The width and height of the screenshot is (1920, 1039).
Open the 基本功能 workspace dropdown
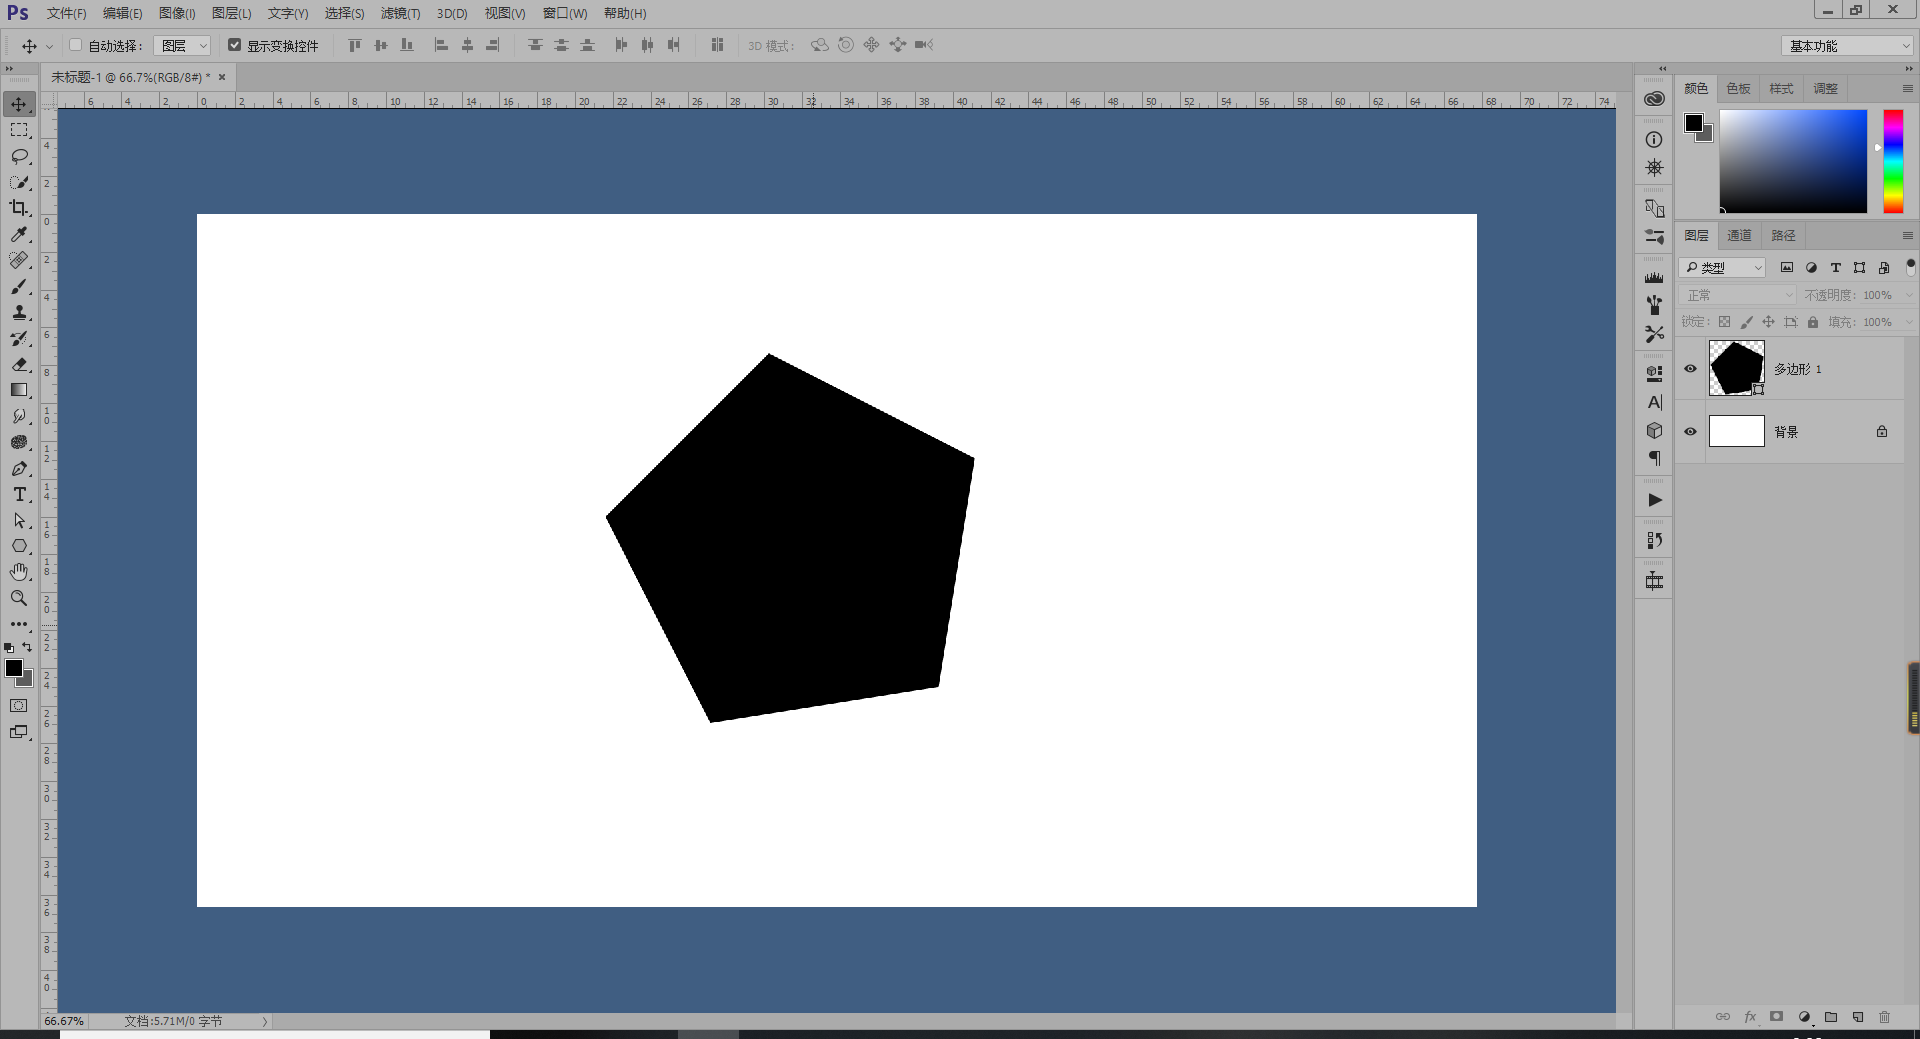coord(1846,46)
